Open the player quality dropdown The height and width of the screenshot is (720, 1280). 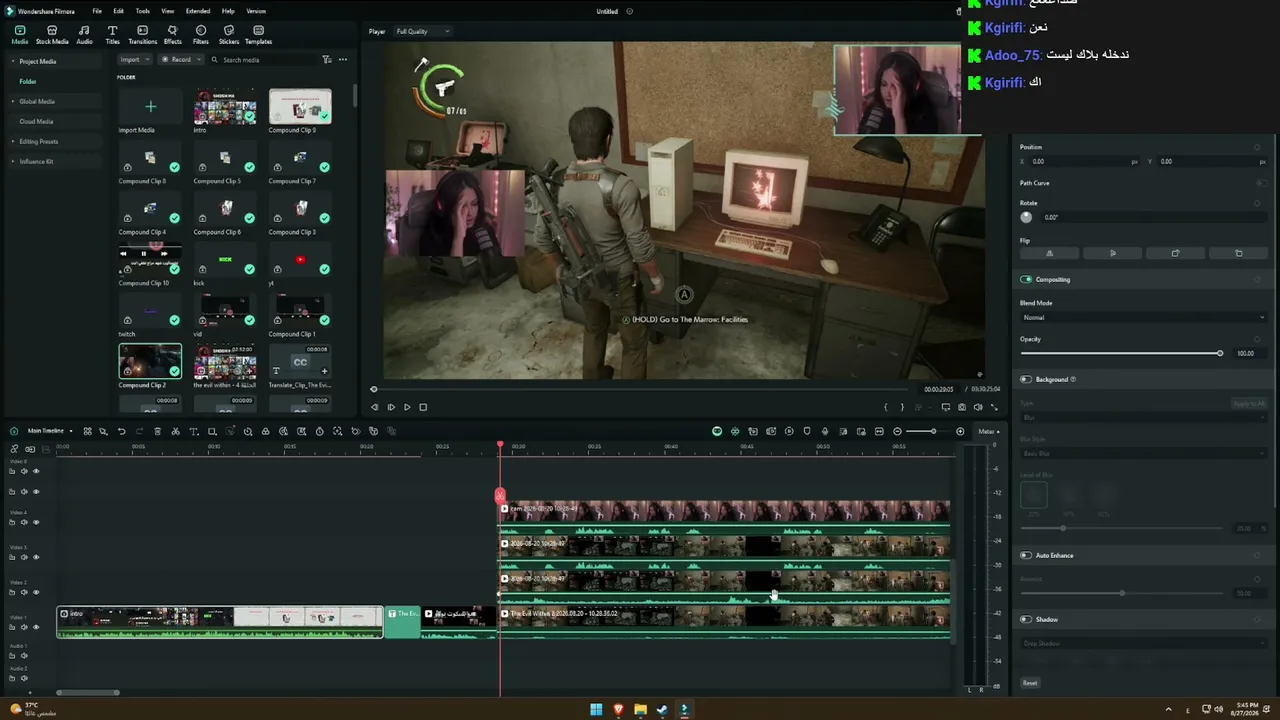pyautogui.click(x=423, y=31)
